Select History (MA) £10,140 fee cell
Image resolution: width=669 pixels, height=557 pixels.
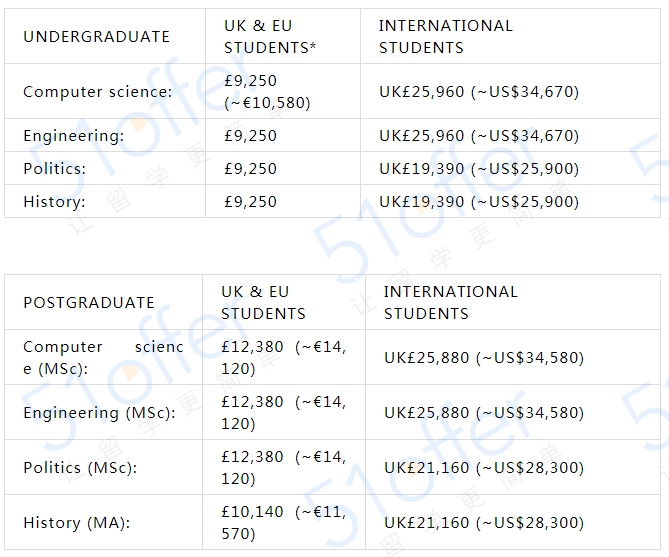284,522
